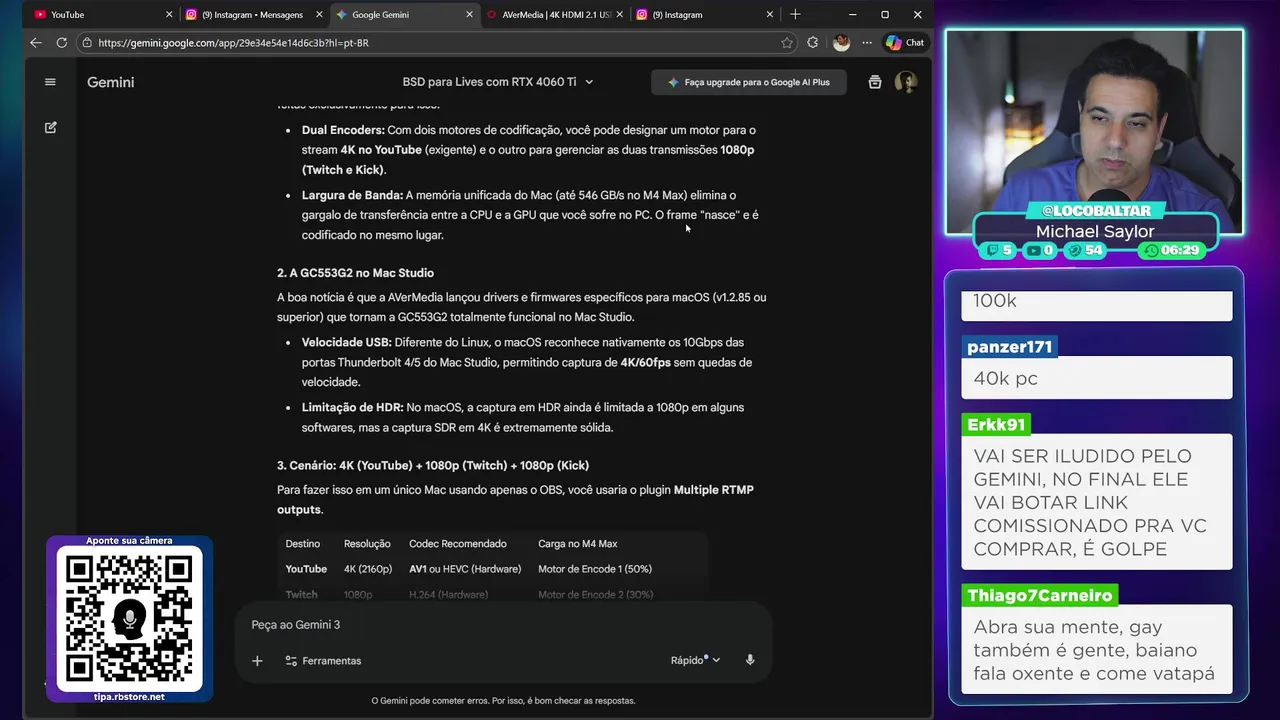Click the Dual Encoders bullet heading

click(343, 130)
